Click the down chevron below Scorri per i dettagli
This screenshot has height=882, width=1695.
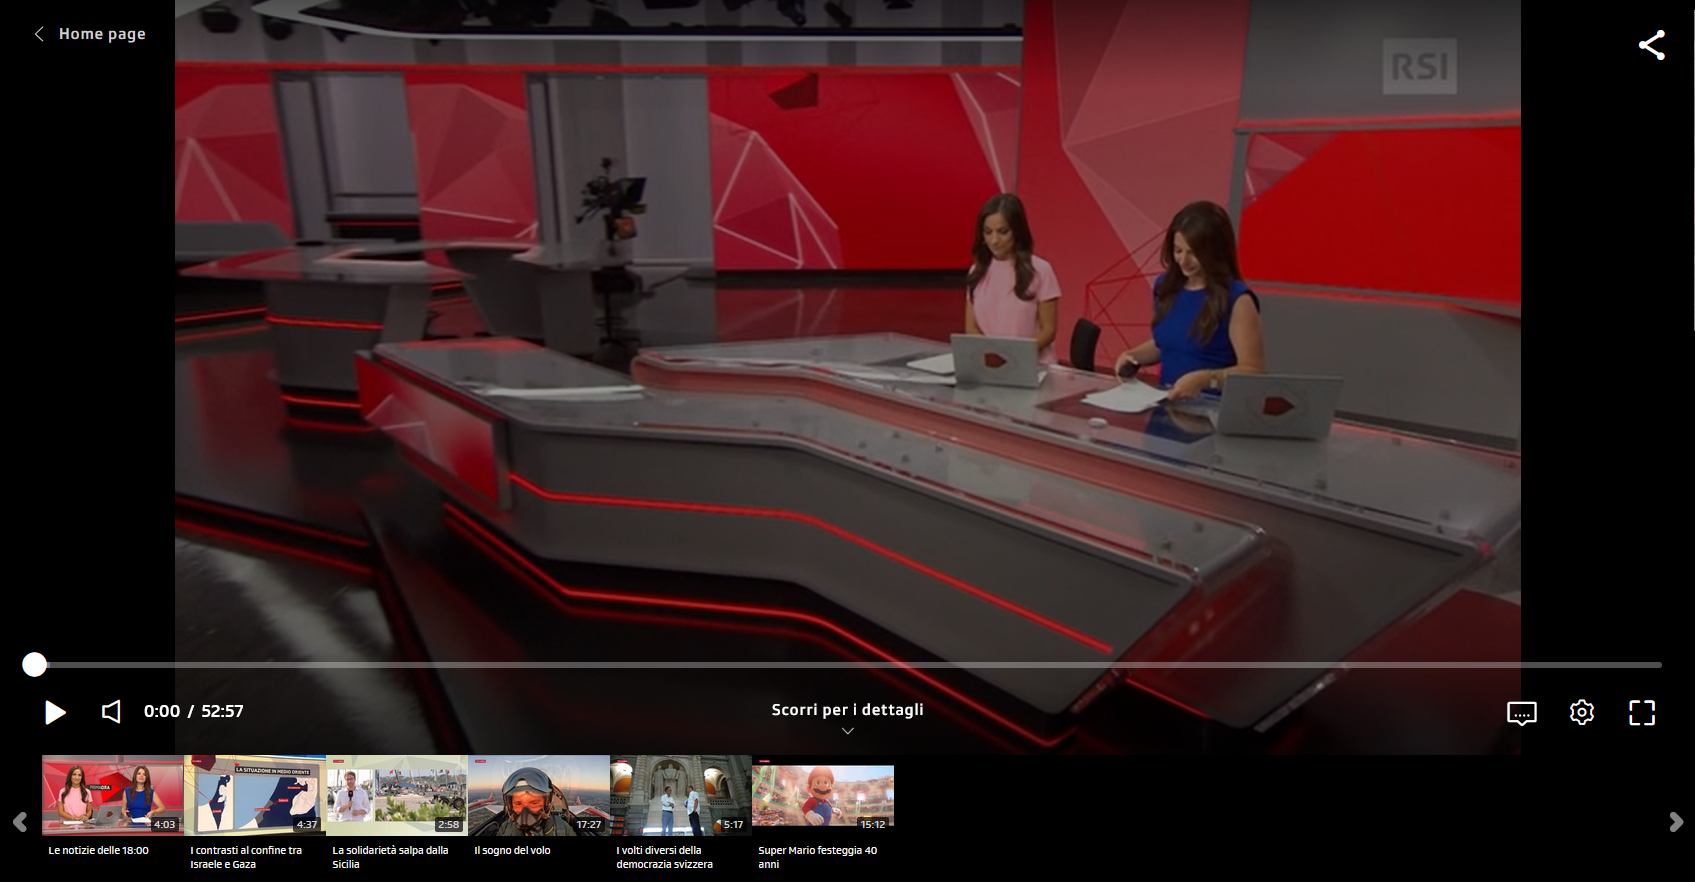point(847,731)
